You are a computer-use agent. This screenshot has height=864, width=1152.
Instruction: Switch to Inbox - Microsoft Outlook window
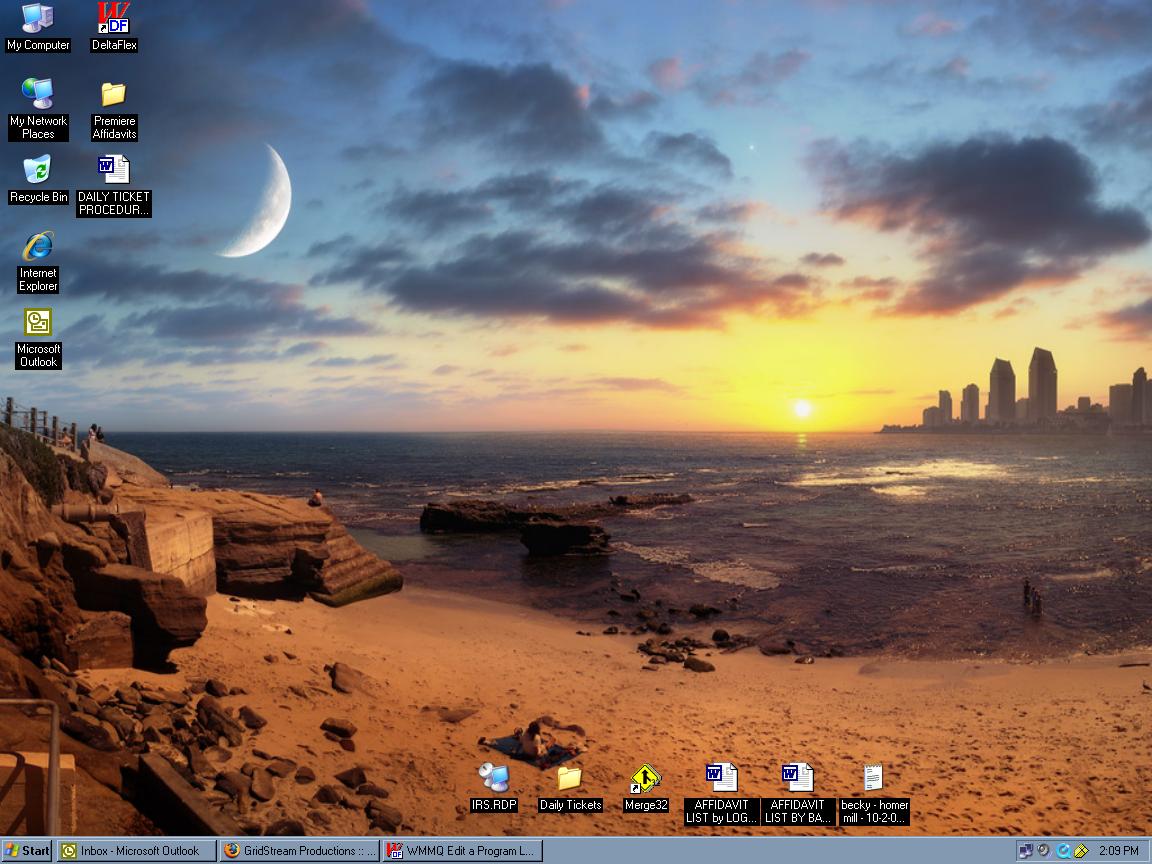pyautogui.click(x=137, y=851)
